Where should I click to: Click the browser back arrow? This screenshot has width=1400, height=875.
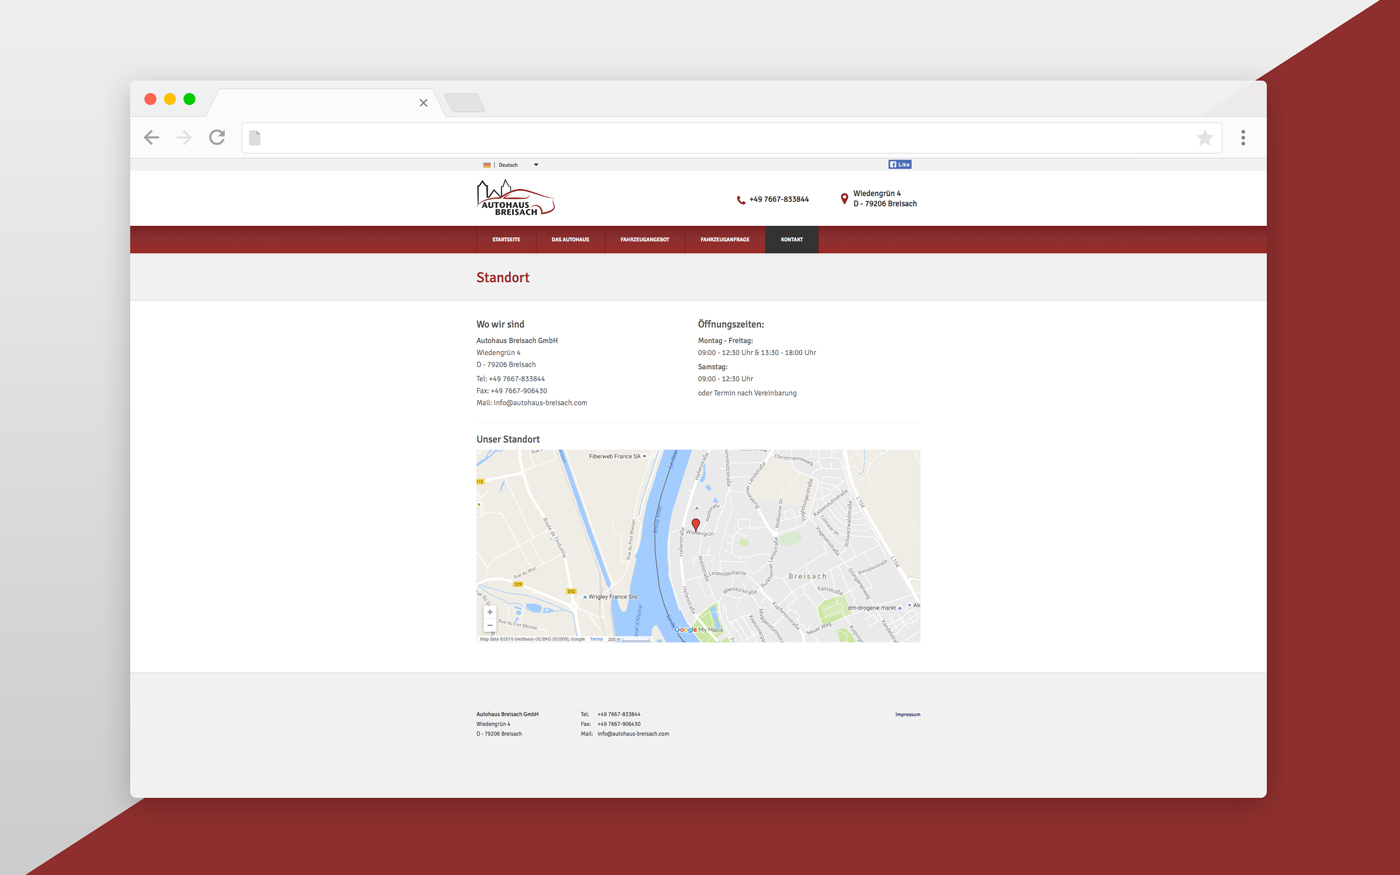(x=152, y=138)
